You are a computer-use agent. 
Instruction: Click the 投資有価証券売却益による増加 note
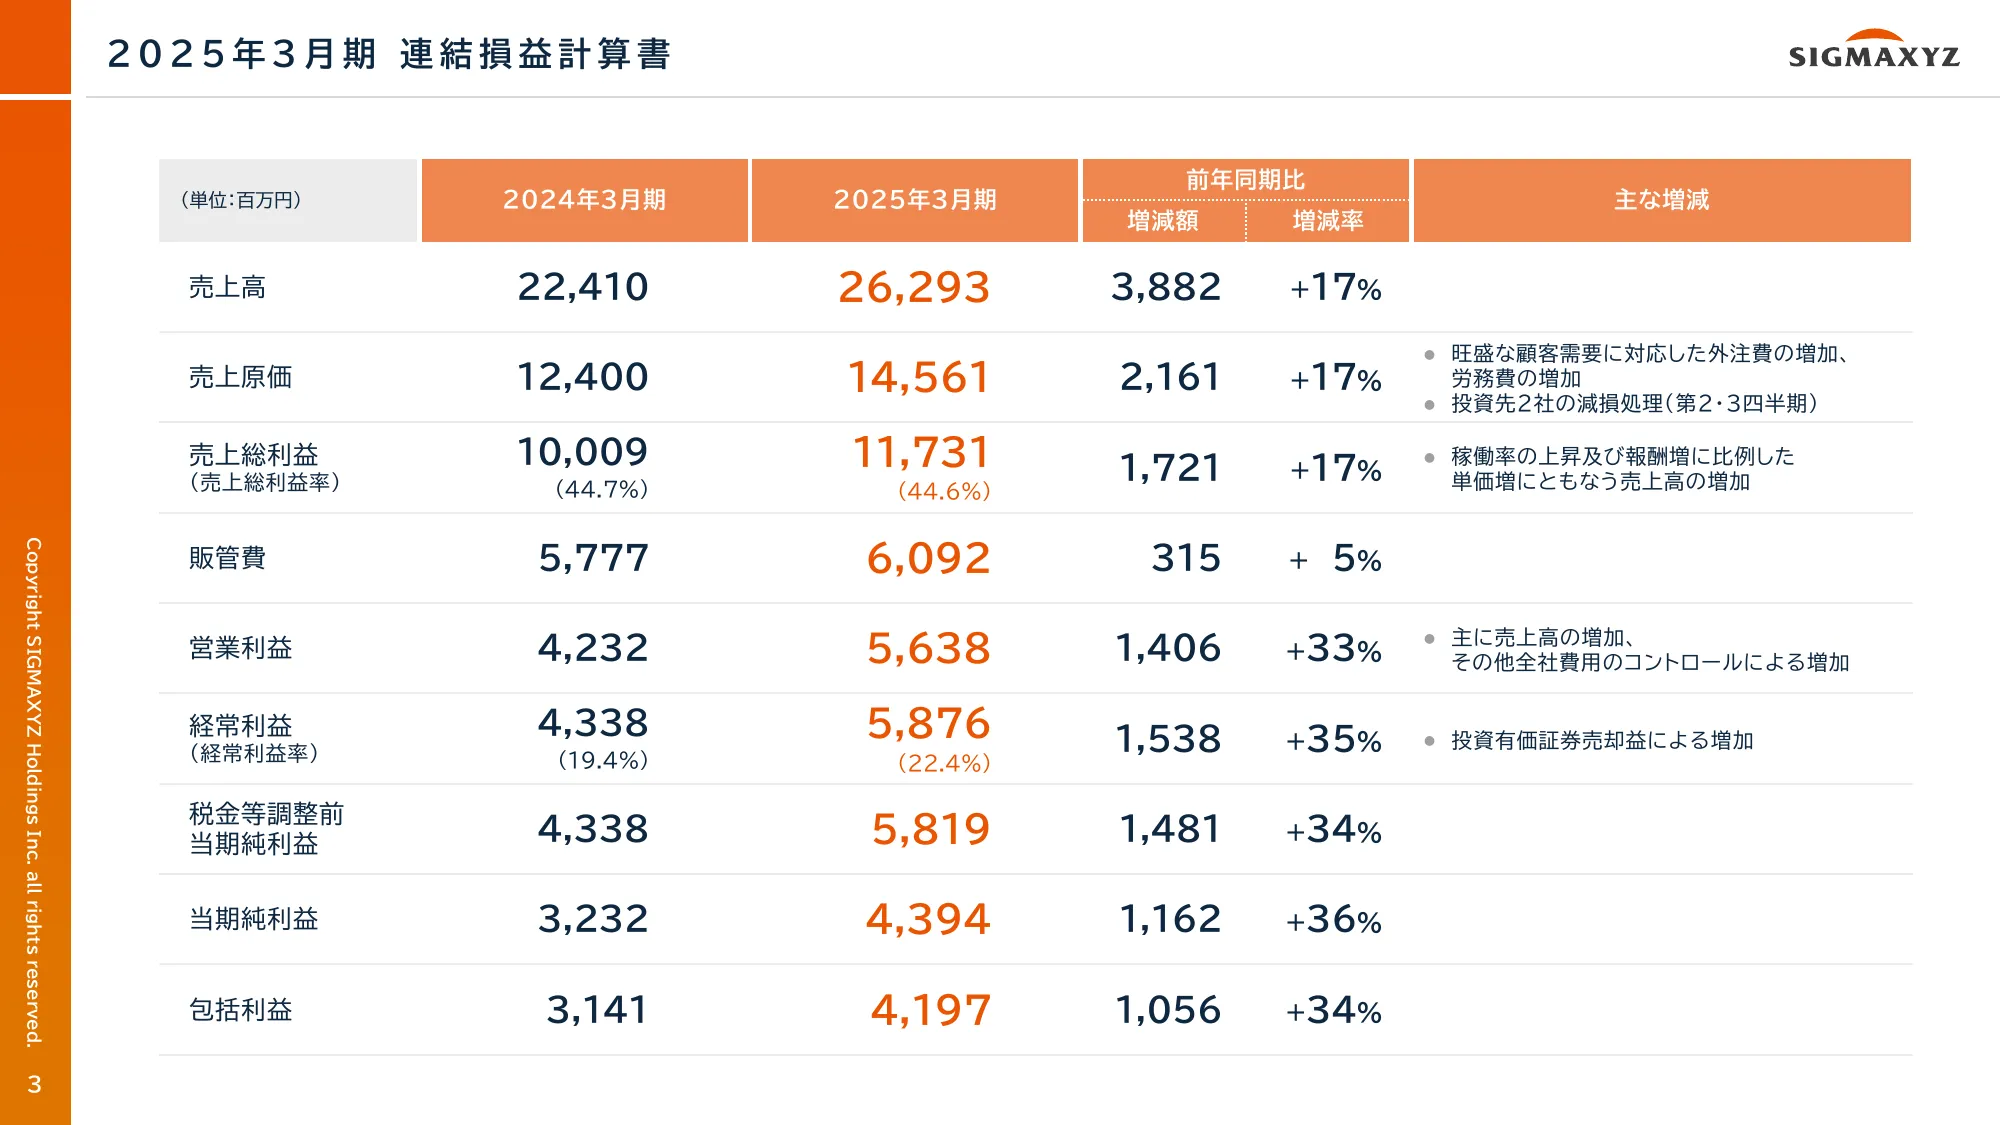(x=1602, y=740)
